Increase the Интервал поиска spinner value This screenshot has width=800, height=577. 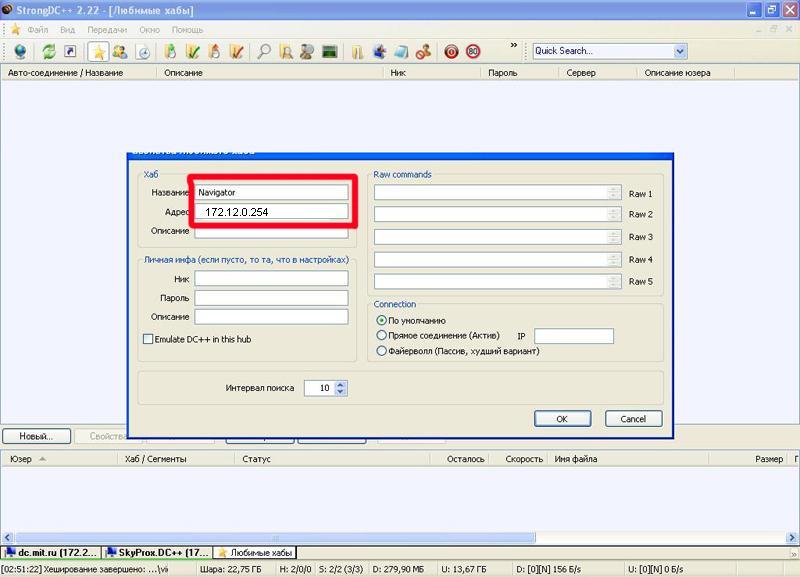pos(341,383)
